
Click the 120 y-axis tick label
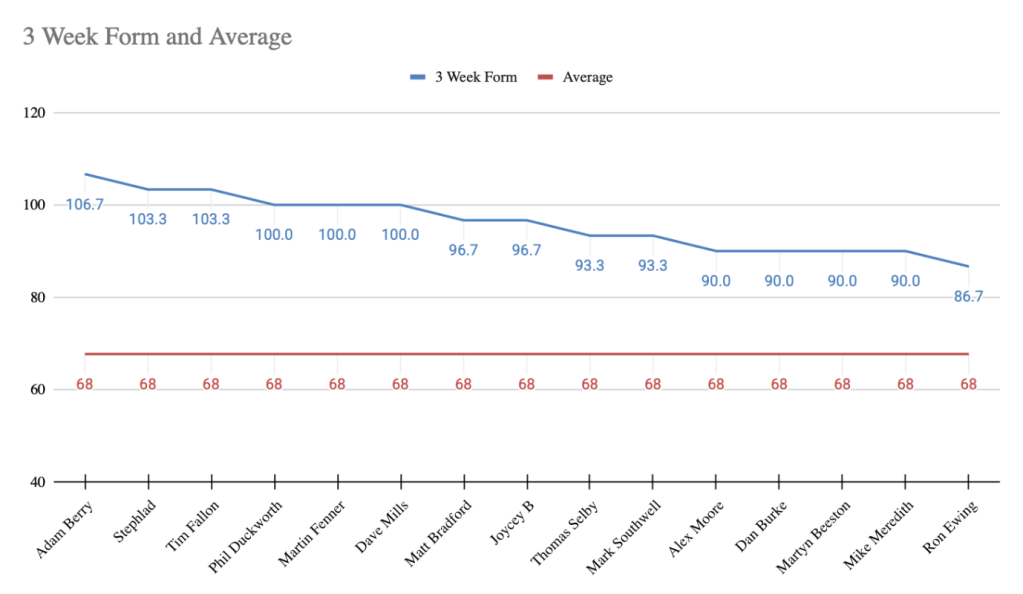[35, 113]
